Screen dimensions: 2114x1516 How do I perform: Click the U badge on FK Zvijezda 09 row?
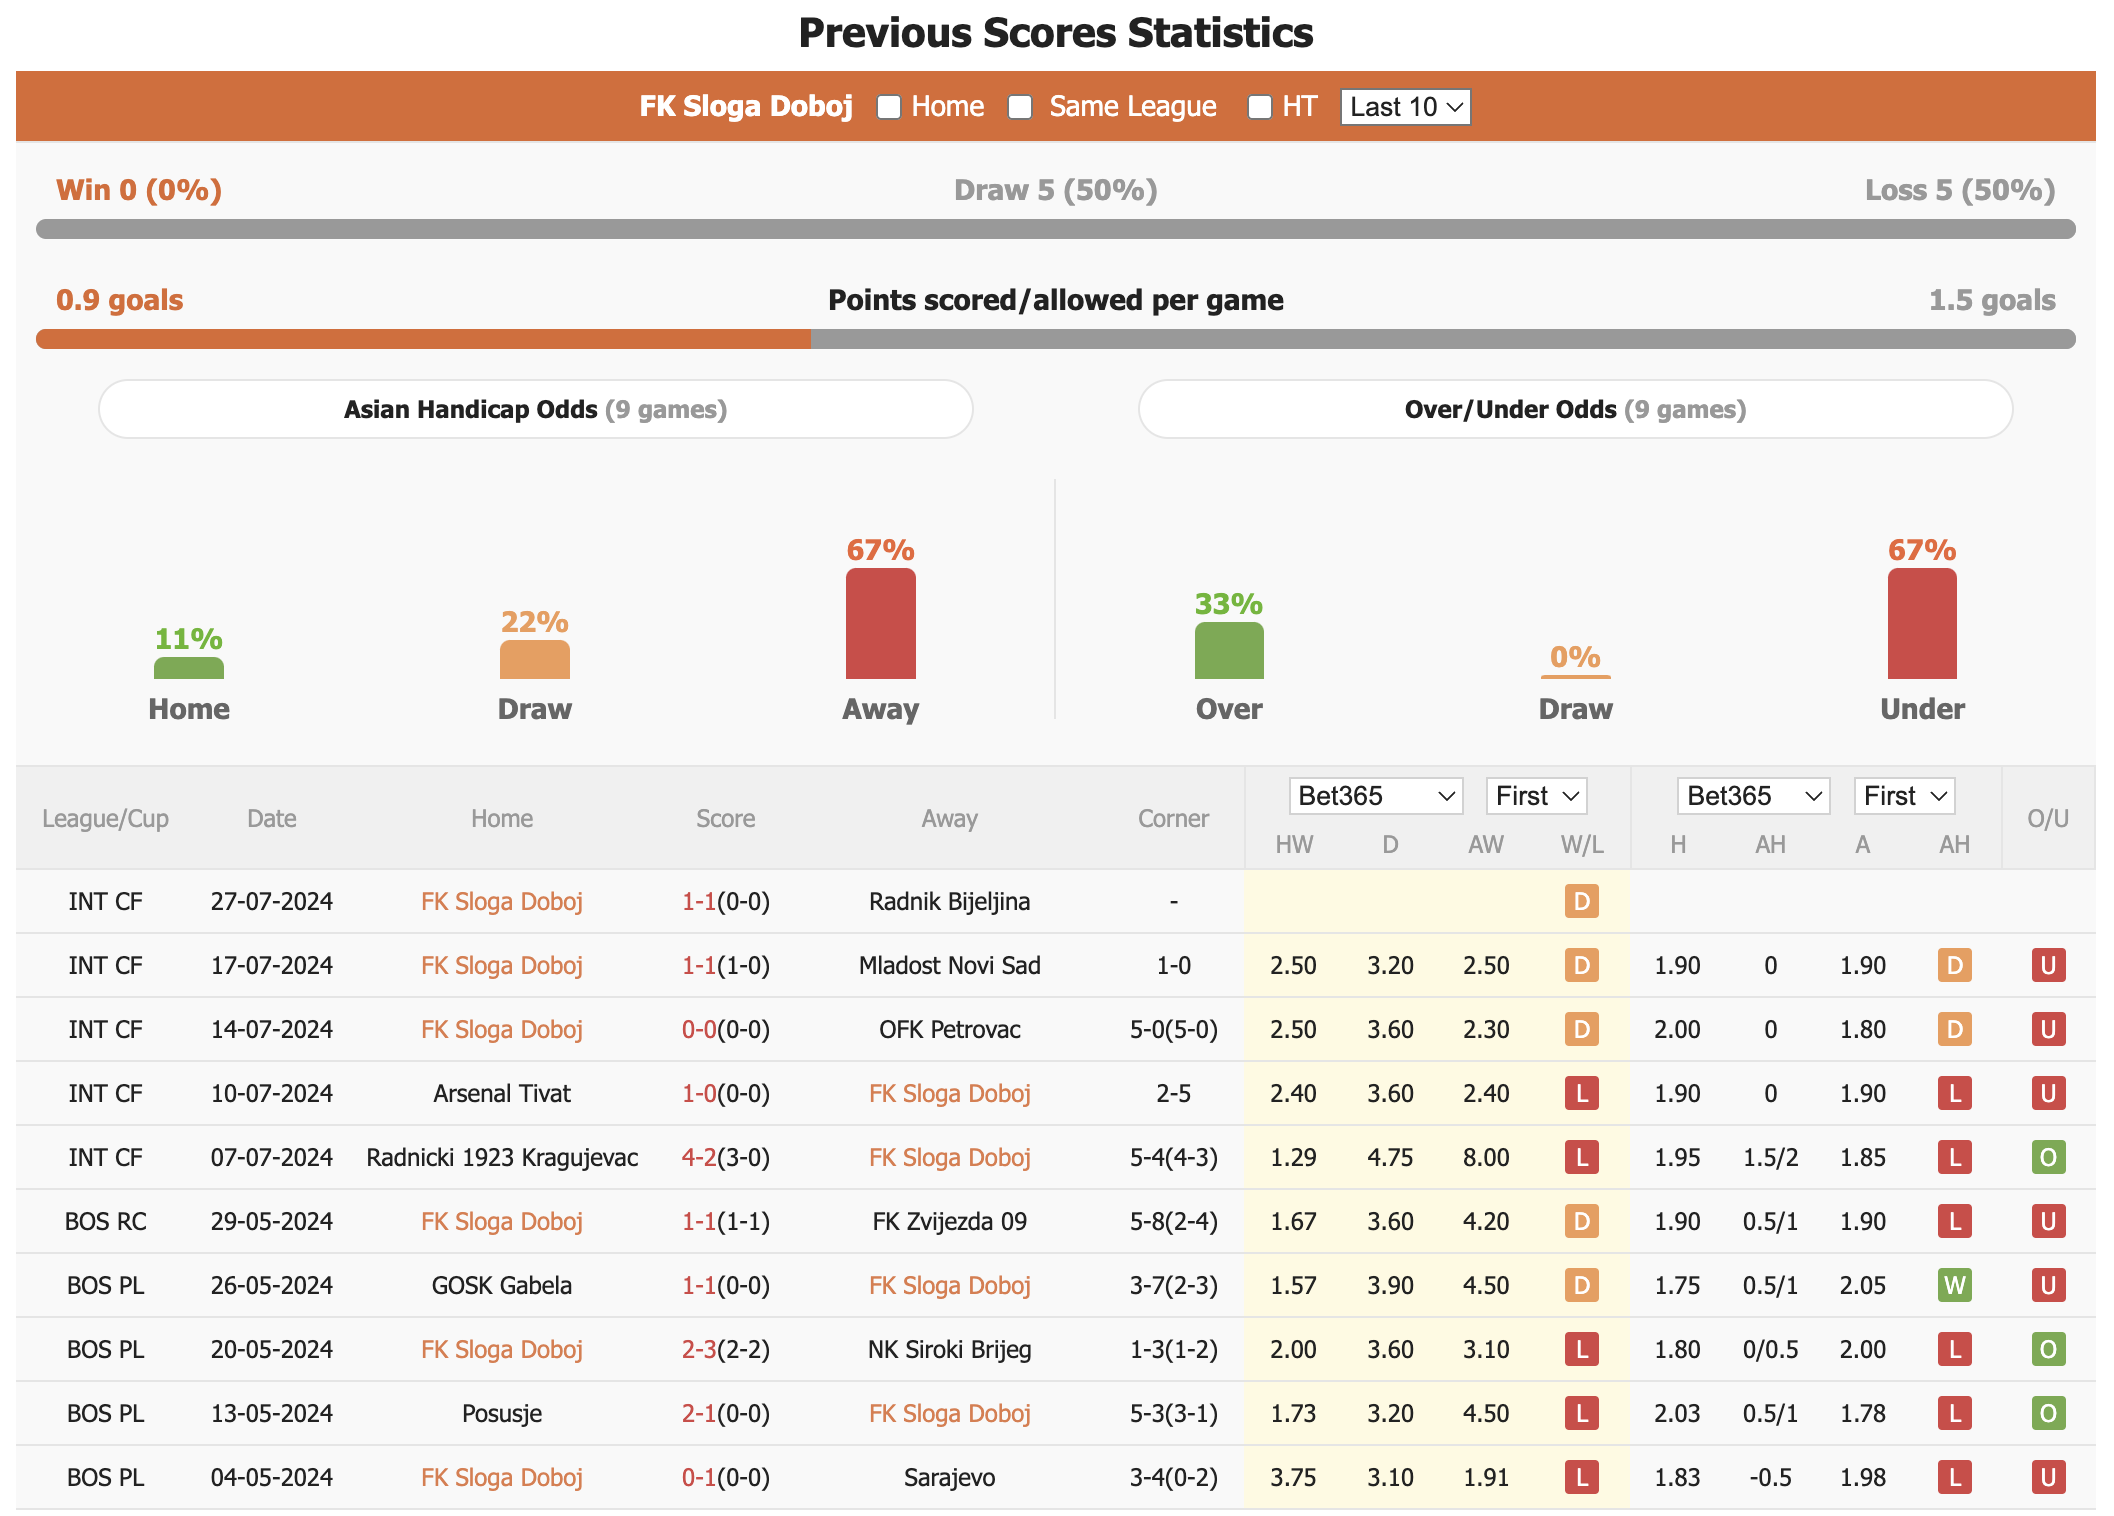[x=2048, y=1221]
